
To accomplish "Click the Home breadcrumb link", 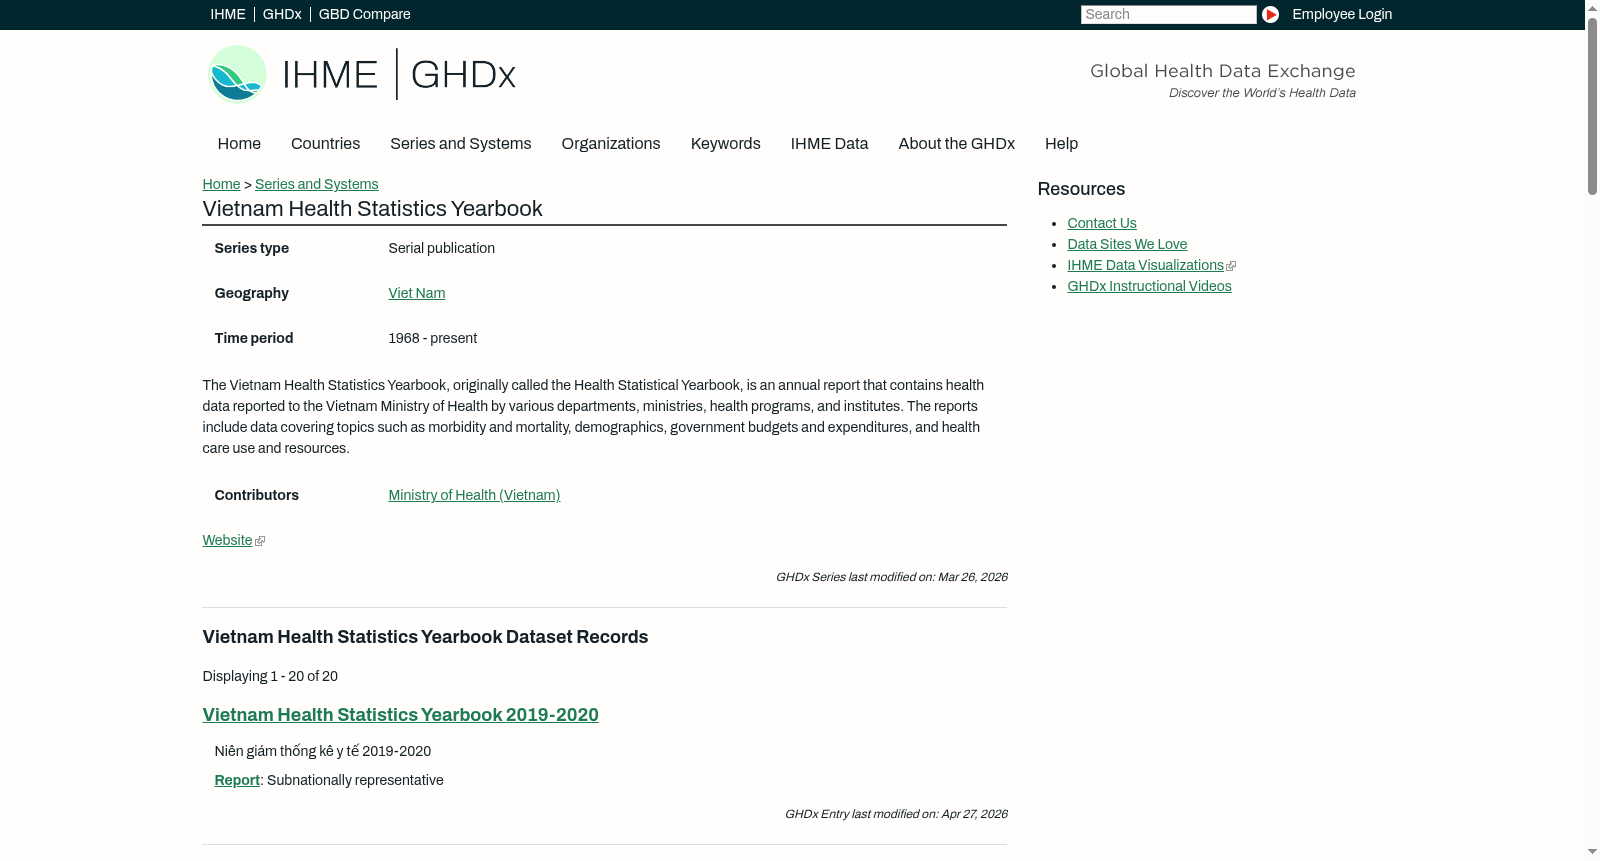I will (221, 184).
